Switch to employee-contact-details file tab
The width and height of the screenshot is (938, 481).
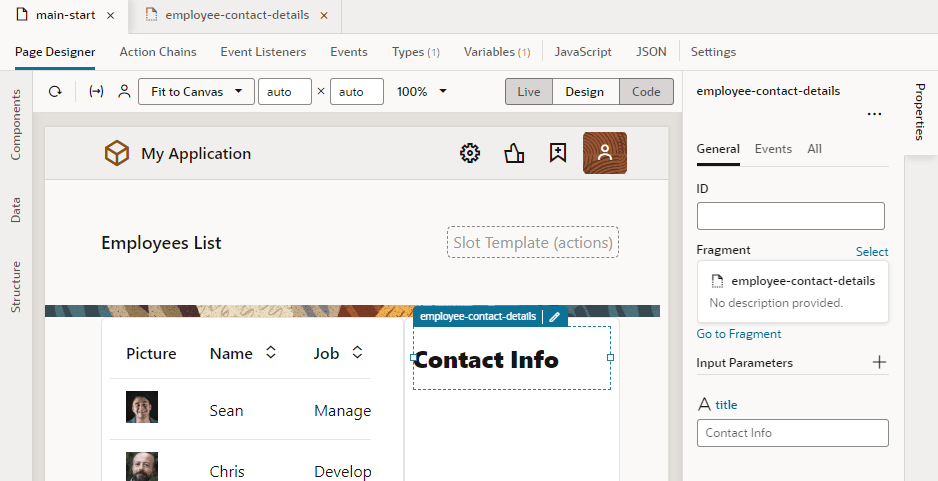(x=237, y=16)
